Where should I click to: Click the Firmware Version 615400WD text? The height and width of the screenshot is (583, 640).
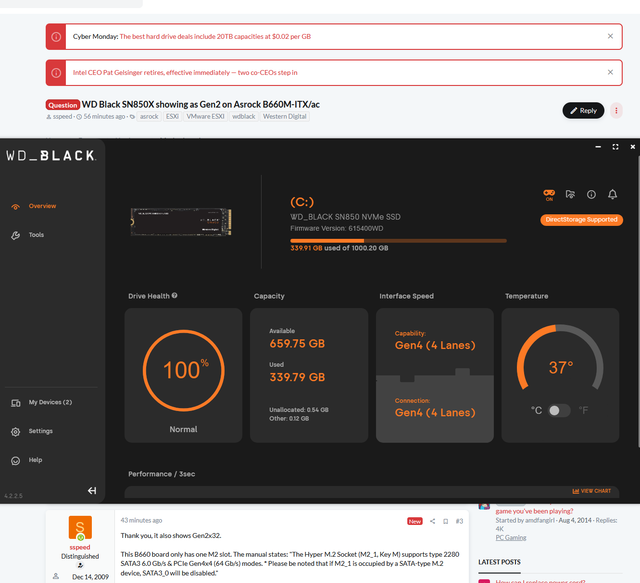(337, 228)
